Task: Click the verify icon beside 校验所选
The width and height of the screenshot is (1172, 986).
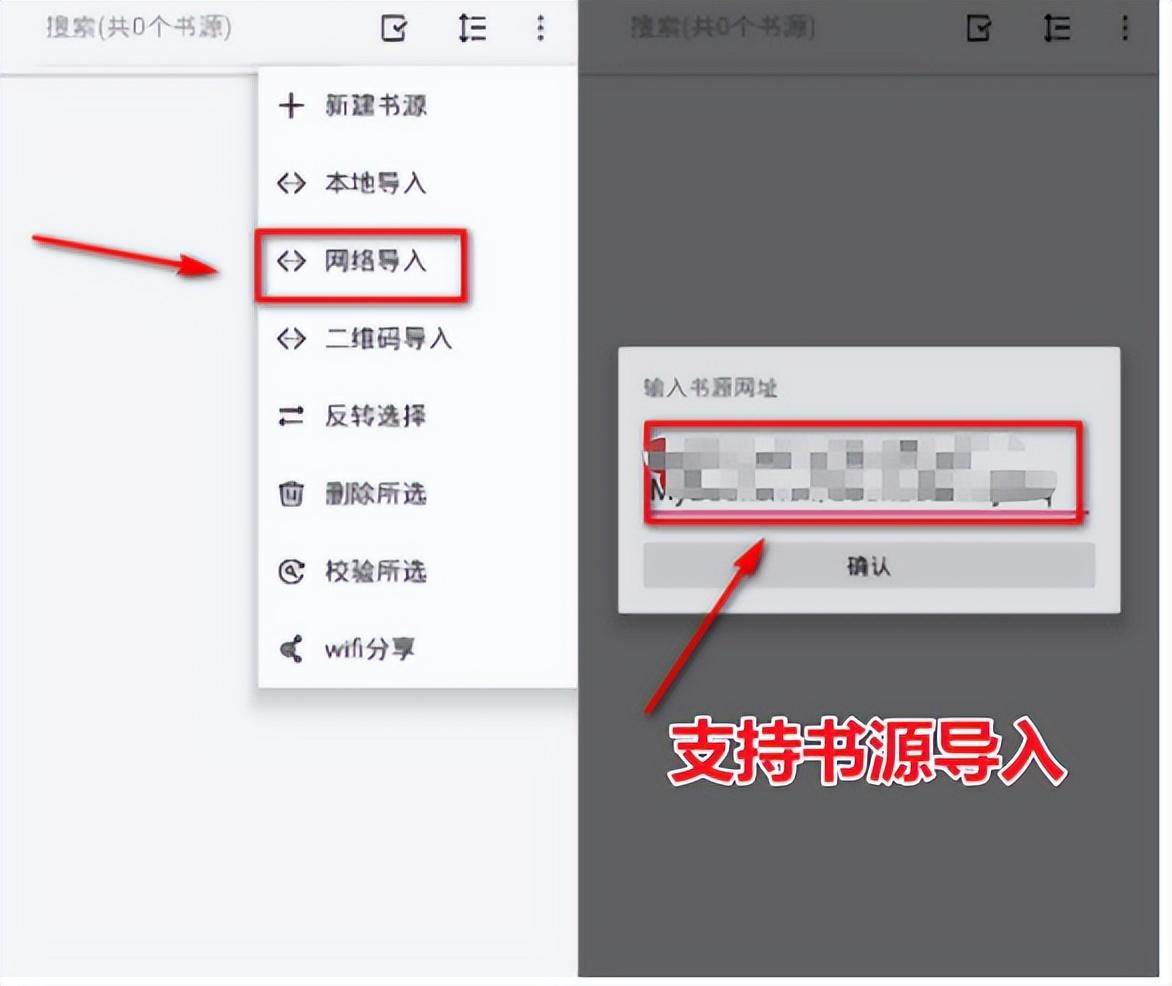Action: 291,572
